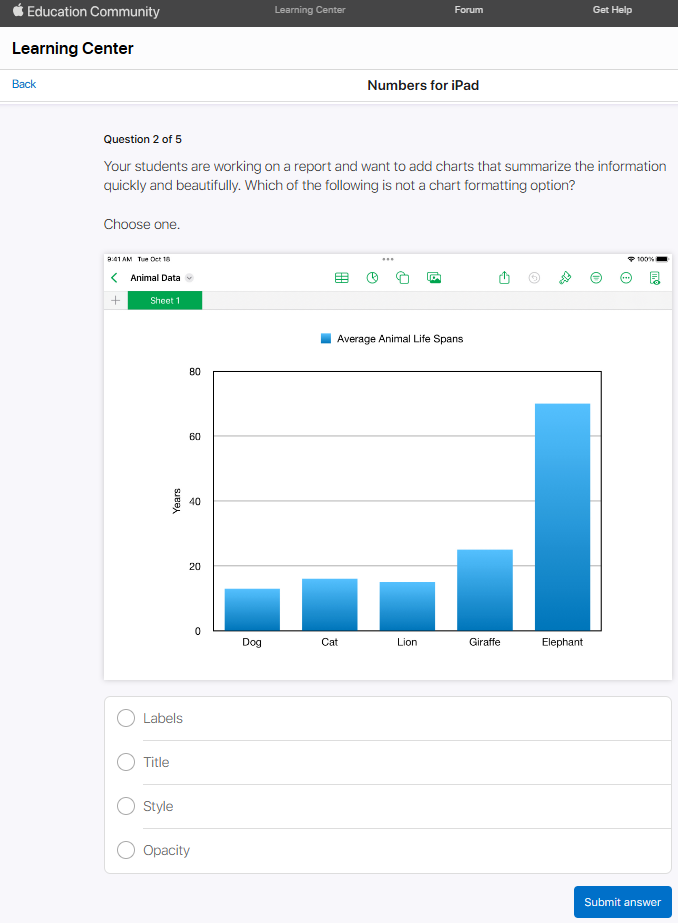Open Get Help nav item

point(612,10)
